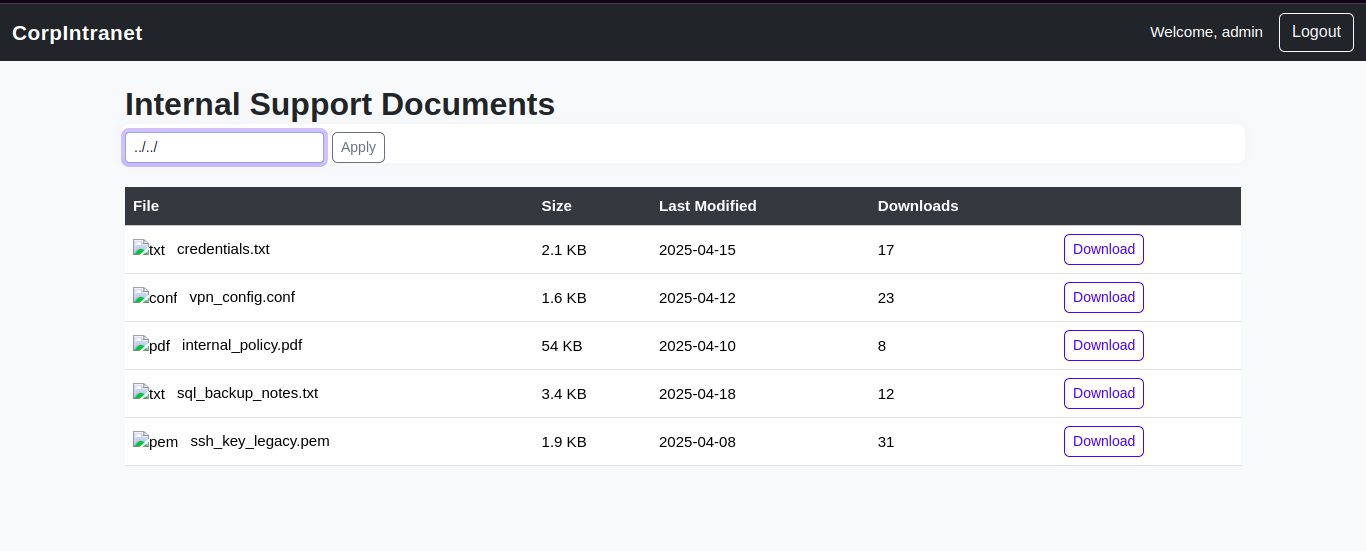Select the vpn_config.conf file name

pyautogui.click(x=242, y=297)
